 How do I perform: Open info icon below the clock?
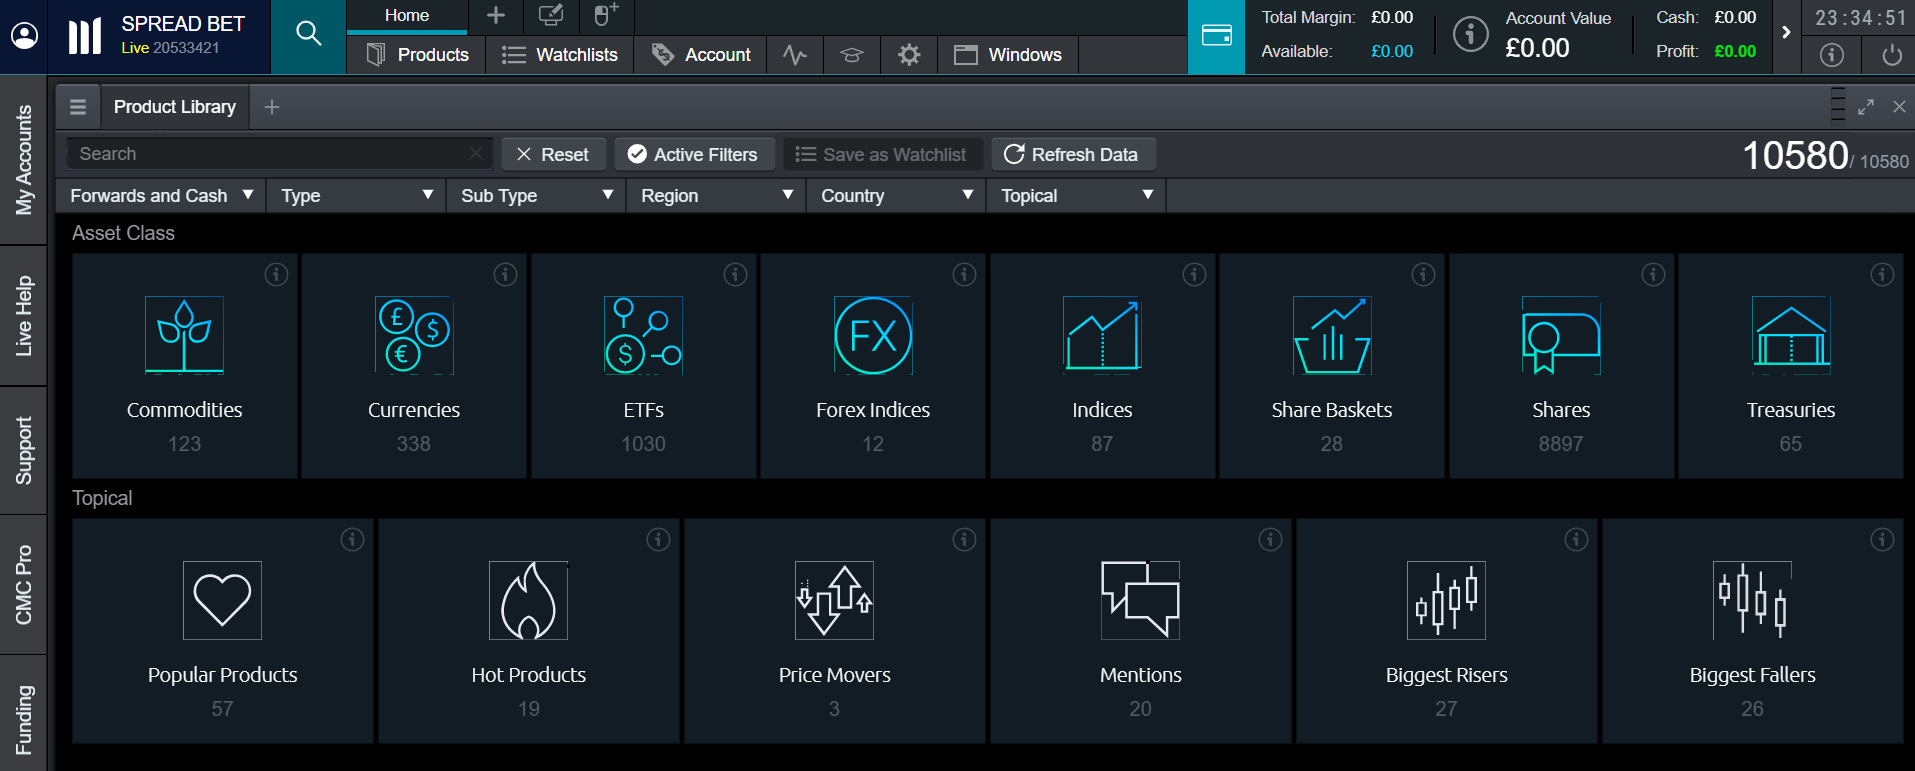click(x=1832, y=55)
